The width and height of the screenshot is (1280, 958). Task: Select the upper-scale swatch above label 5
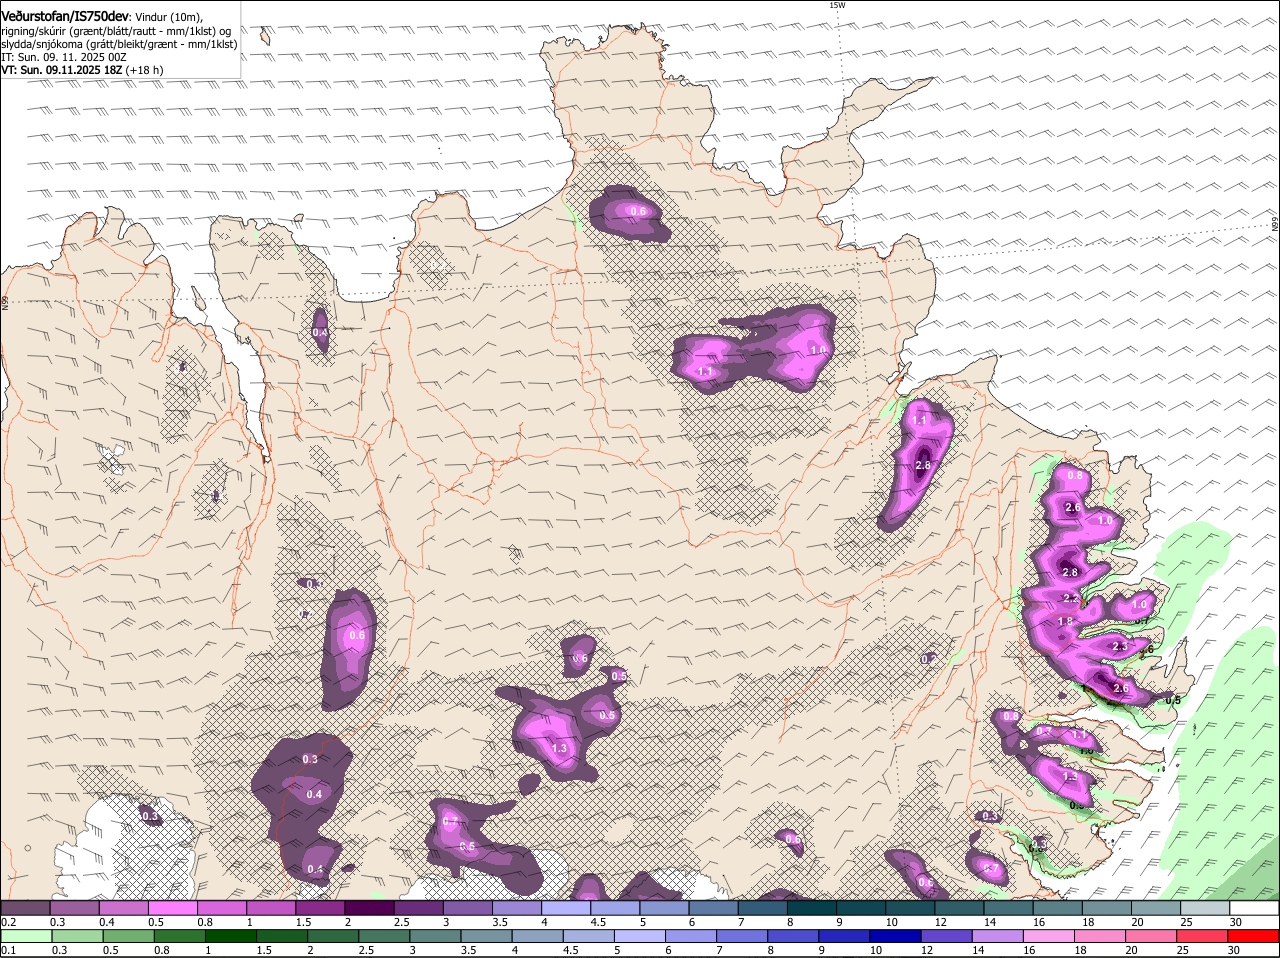coord(664,908)
